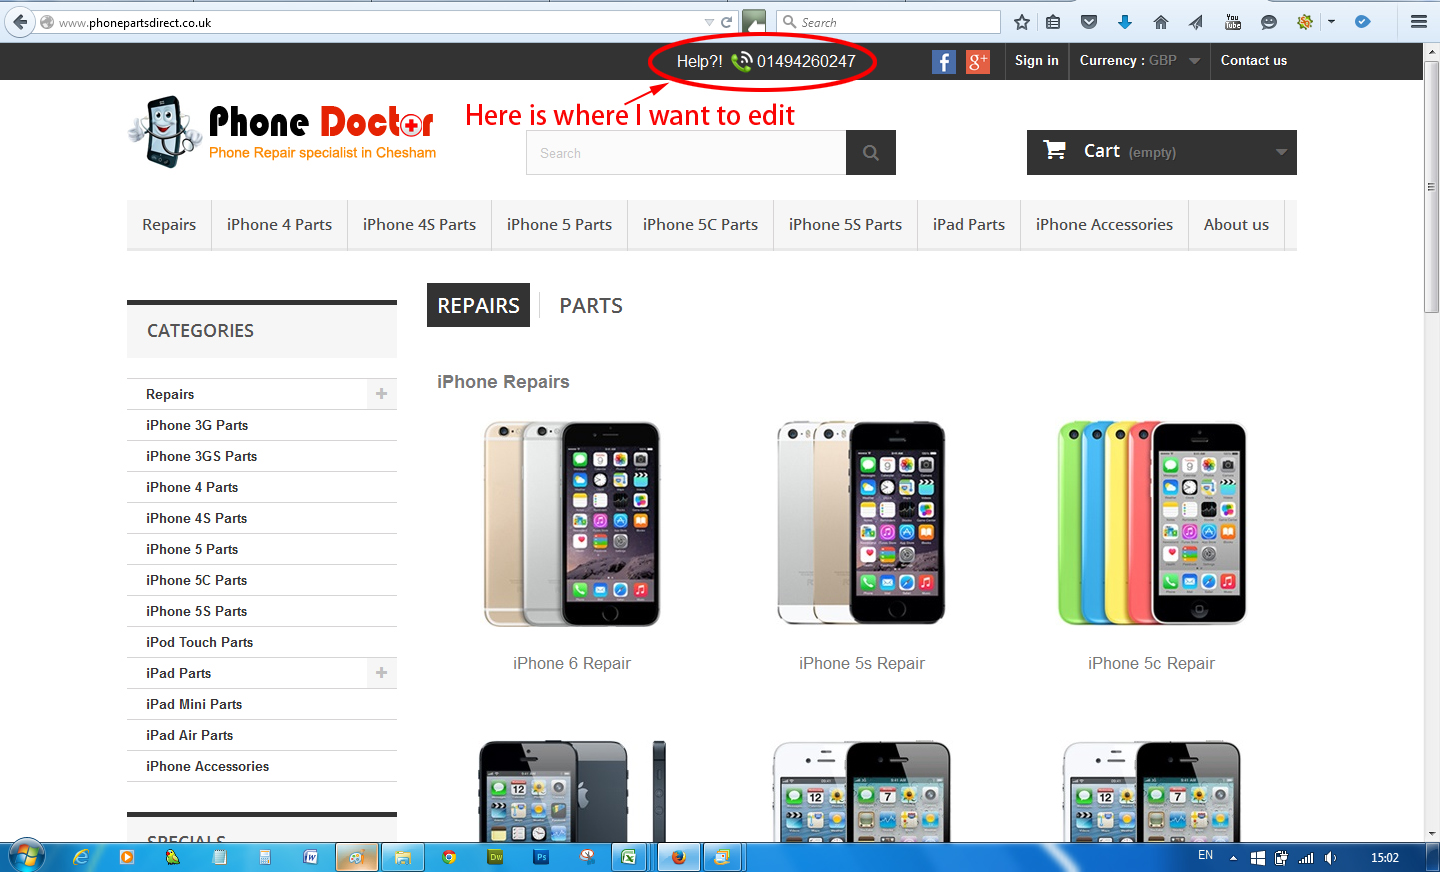The image size is (1440, 873).
Task: Open the iPad Parts top menu
Action: [969, 225]
